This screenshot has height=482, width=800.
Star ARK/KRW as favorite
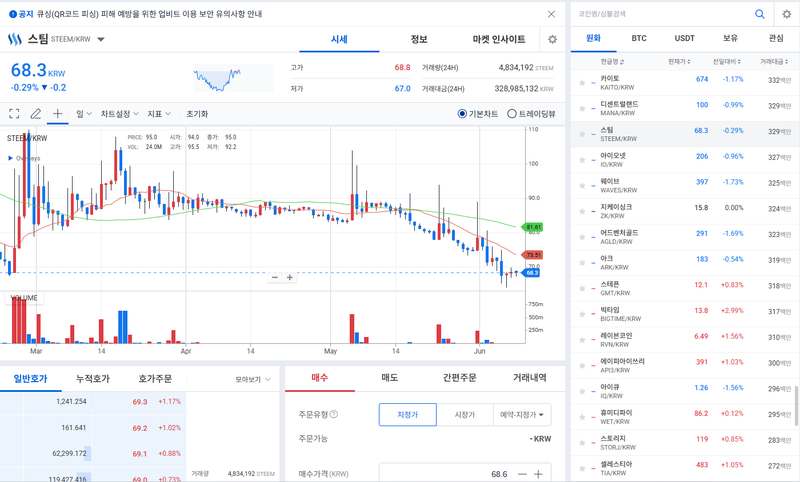[582, 263]
